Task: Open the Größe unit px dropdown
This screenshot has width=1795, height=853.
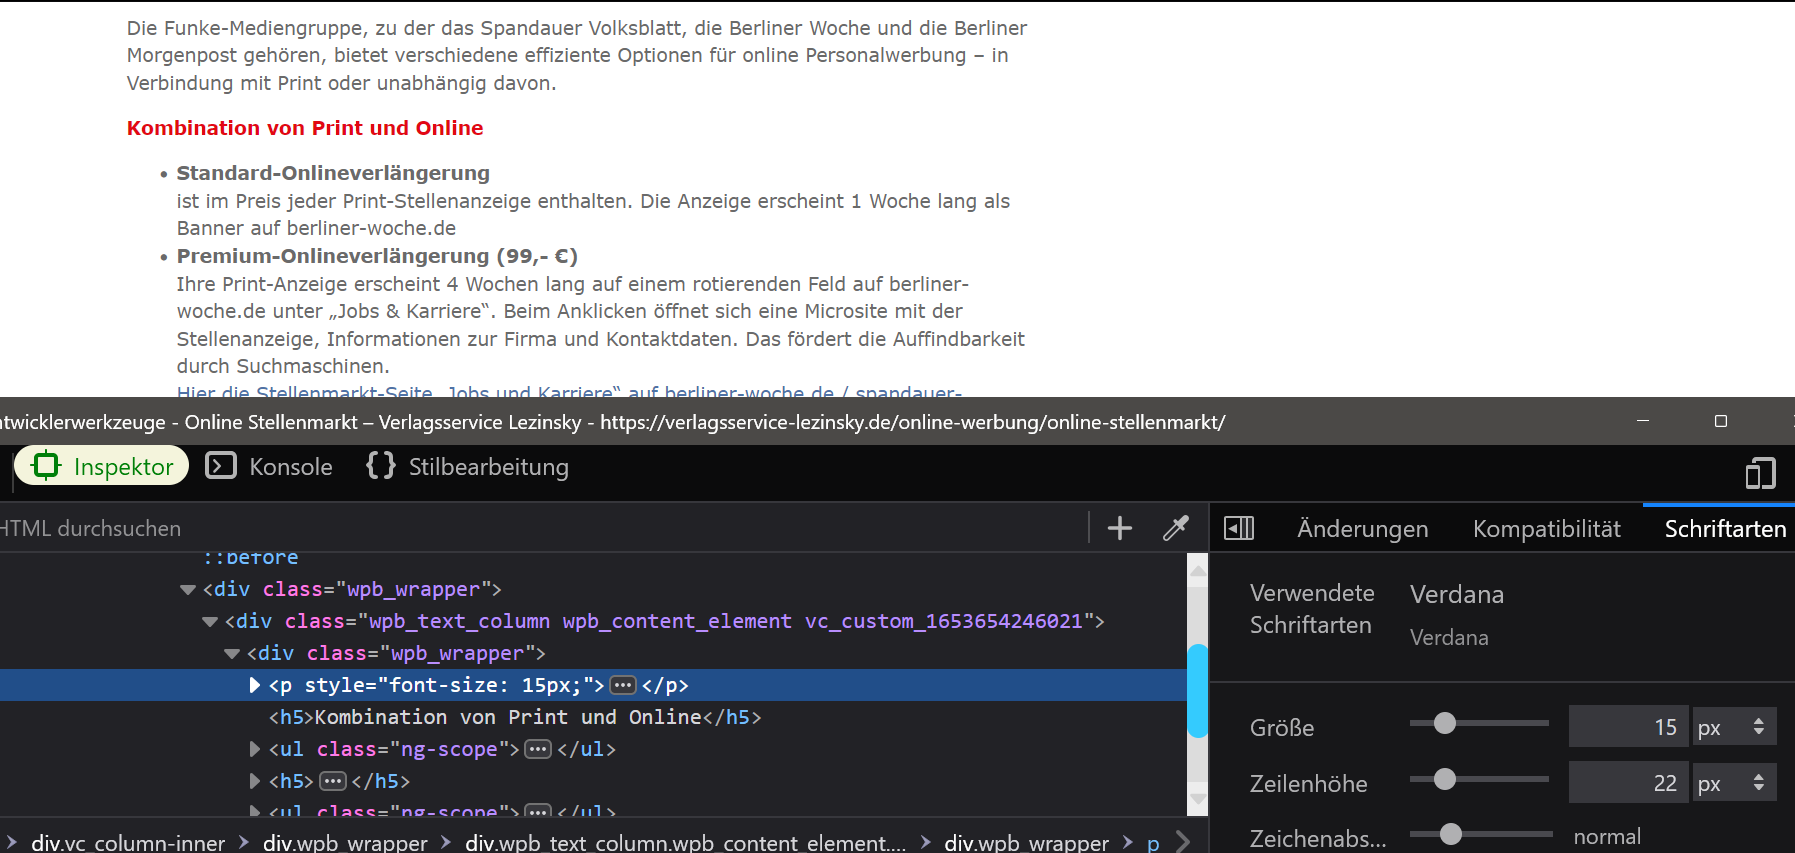Action: click(x=1733, y=727)
